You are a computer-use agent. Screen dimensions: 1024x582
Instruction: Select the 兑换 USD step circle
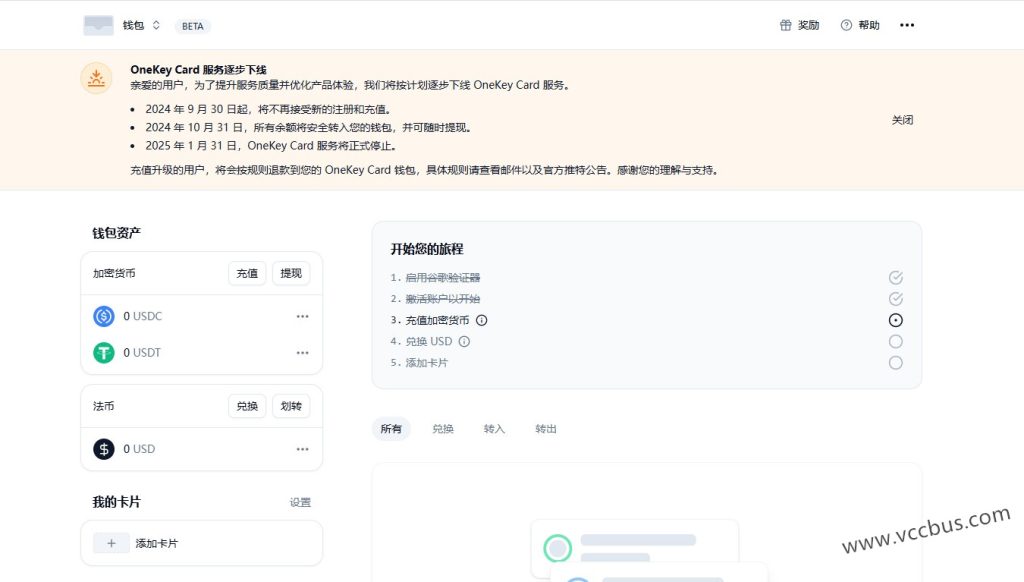click(x=895, y=341)
